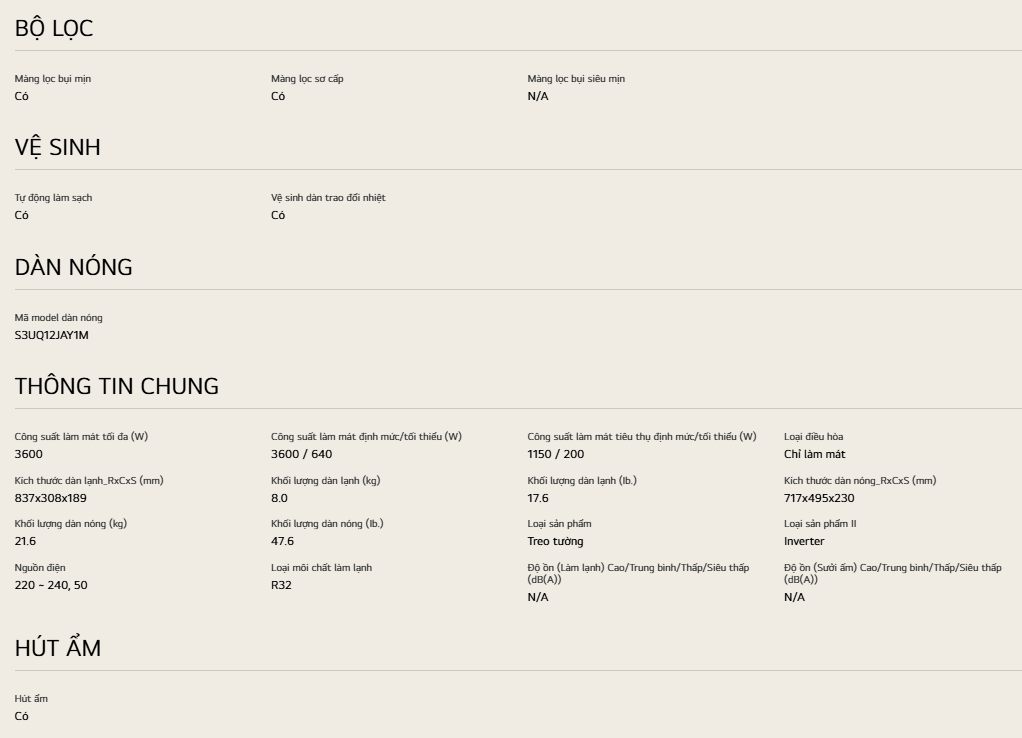Screen dimensions: 1022x738
Task: Click the HÚT ẨM section heading
Action: [x=58, y=648]
